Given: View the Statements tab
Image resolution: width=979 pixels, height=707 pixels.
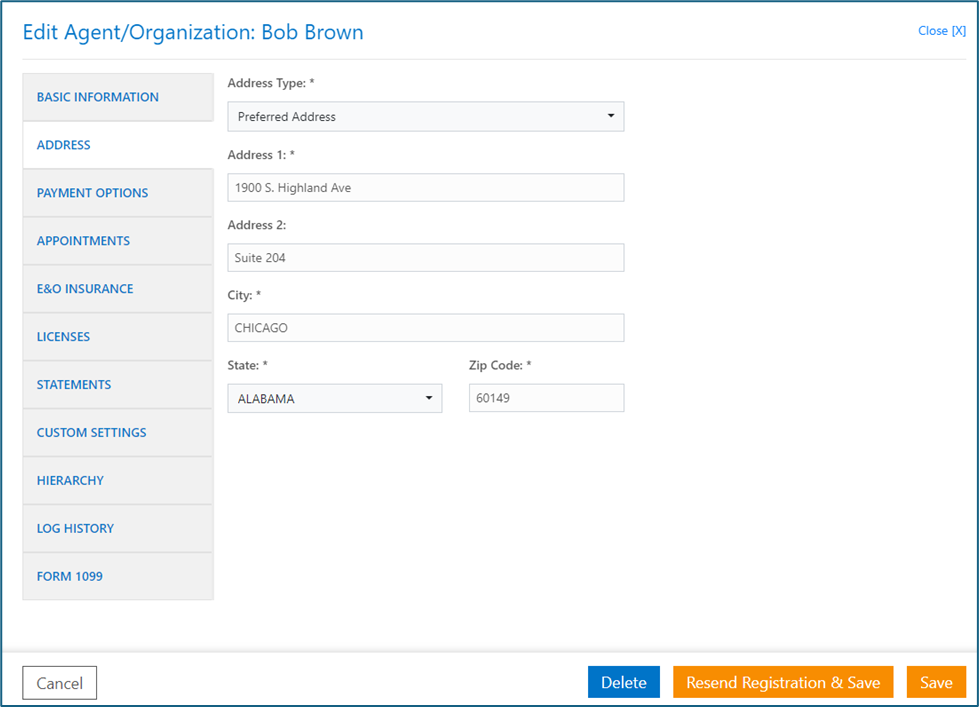Looking at the screenshot, I should click(x=118, y=385).
